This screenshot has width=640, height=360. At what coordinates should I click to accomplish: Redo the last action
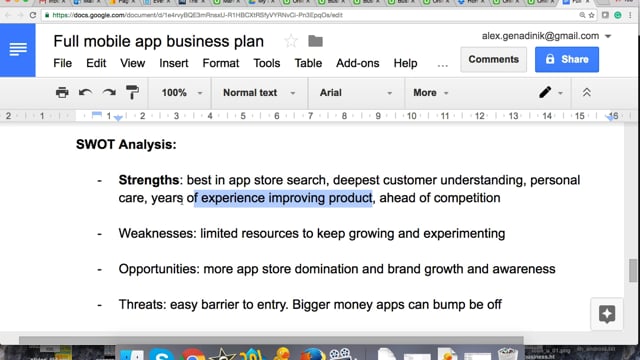[x=109, y=93]
